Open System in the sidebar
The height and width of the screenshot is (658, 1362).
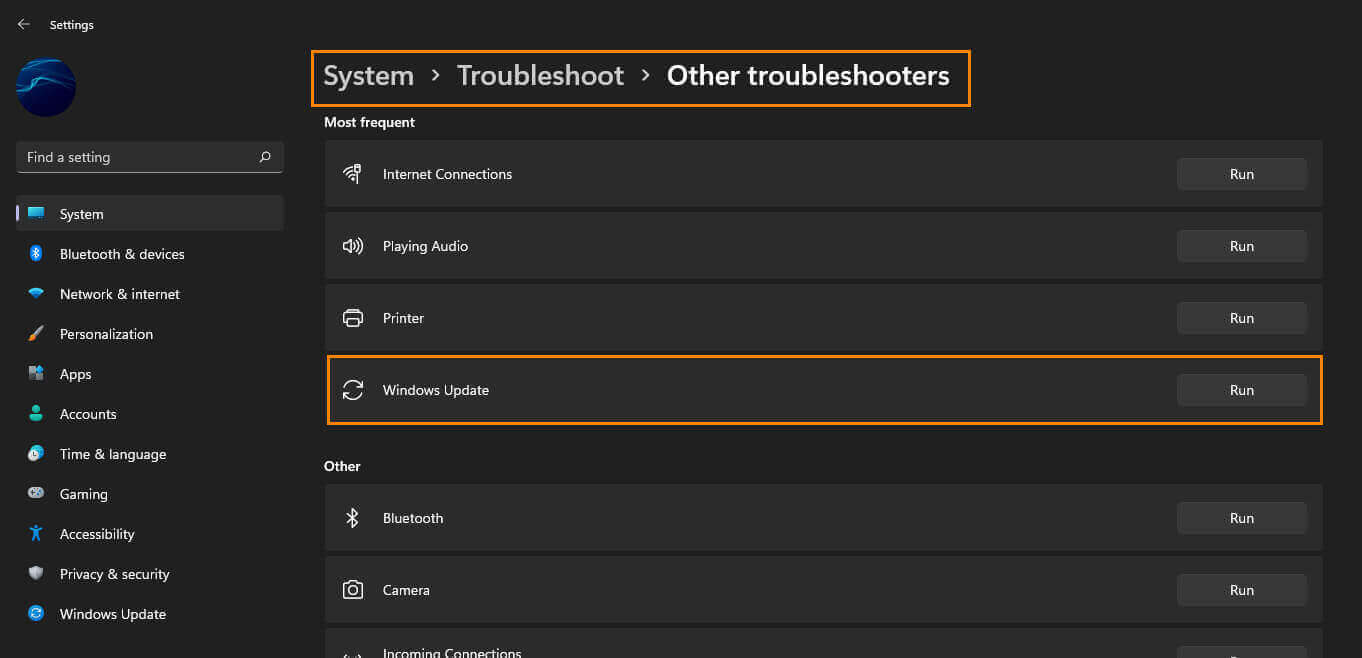[x=150, y=214]
